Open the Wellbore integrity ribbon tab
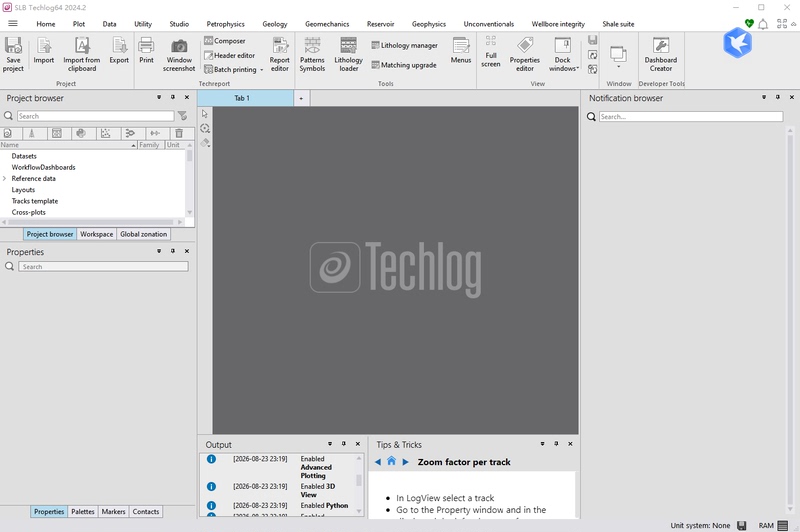Viewport: 800px width, 532px height. (558, 24)
